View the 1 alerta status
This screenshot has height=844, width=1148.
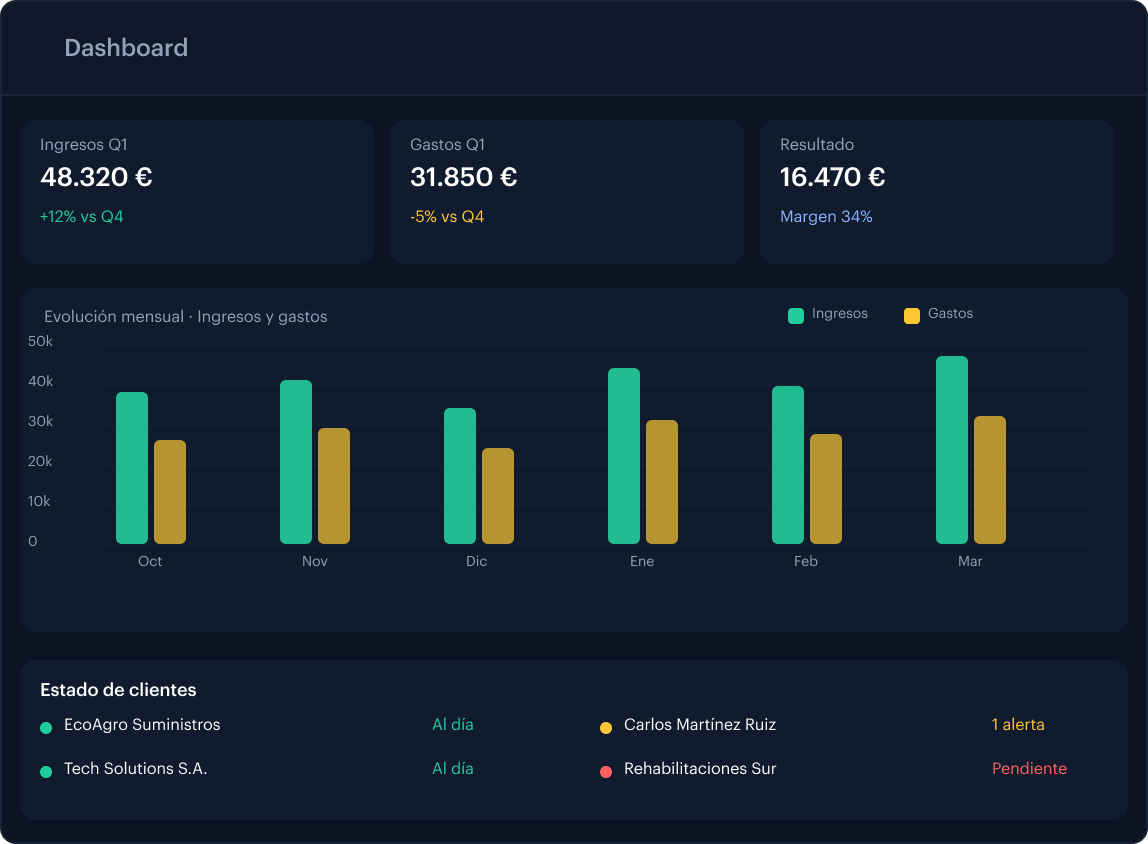[x=1018, y=725]
